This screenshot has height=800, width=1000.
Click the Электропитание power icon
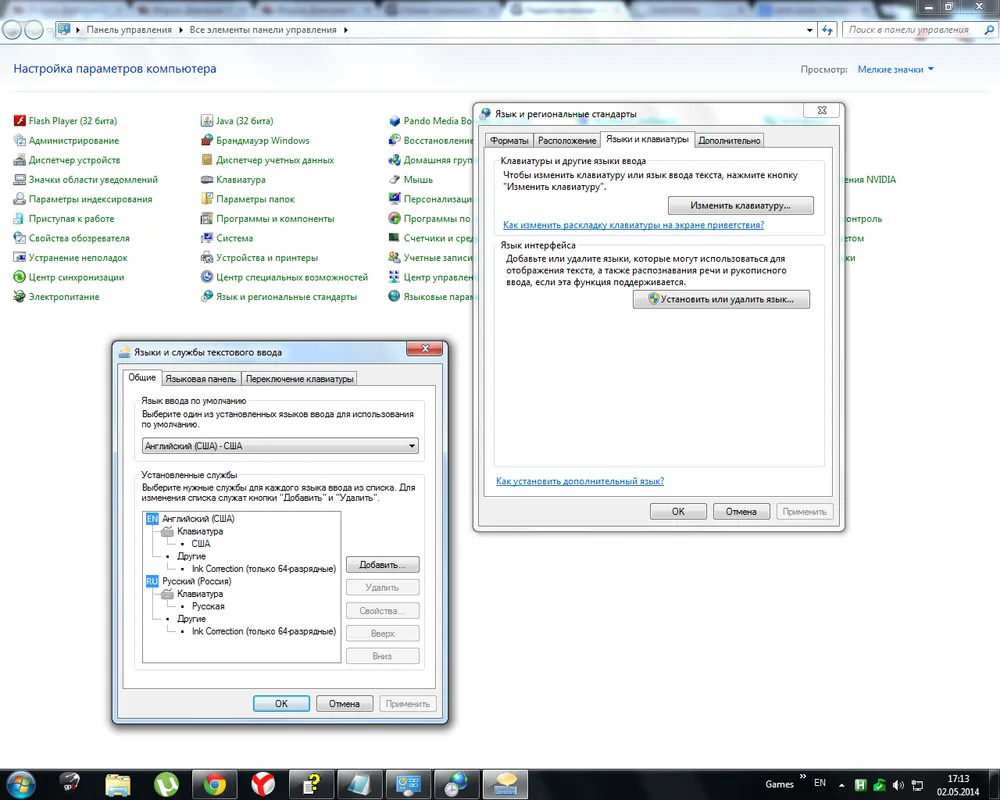point(19,297)
